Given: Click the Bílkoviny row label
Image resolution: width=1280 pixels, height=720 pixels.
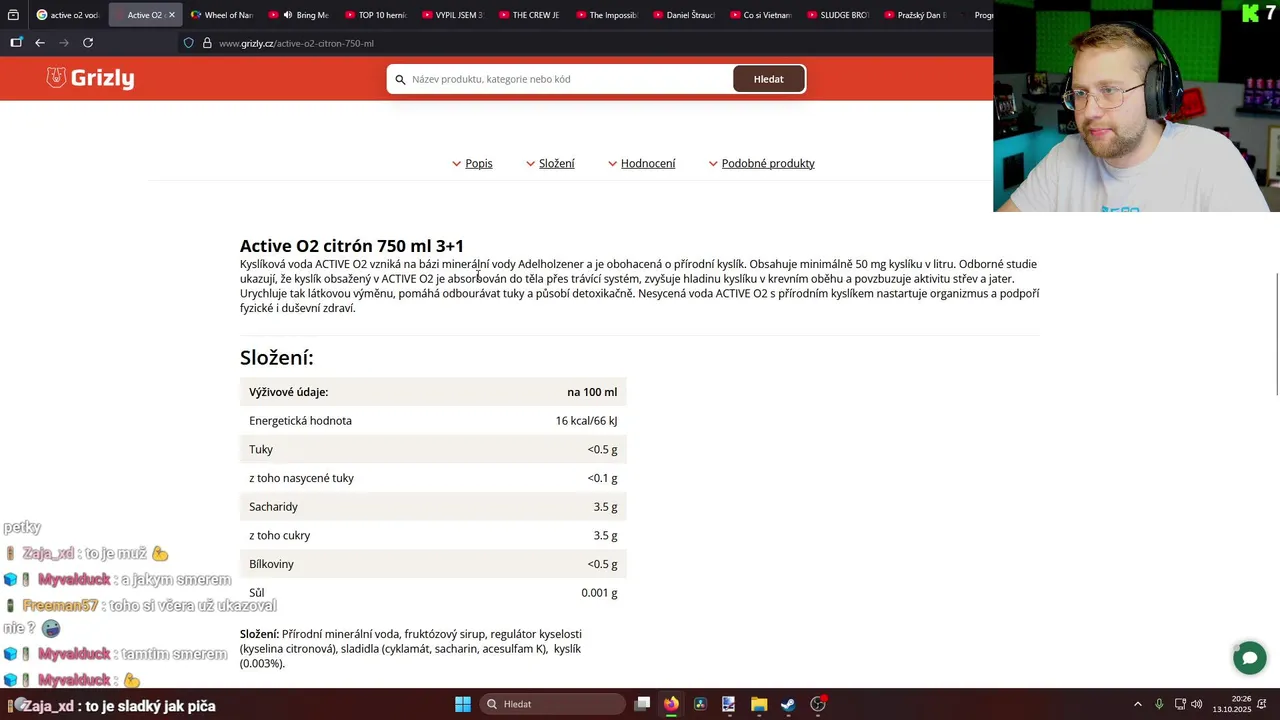Looking at the screenshot, I should [271, 564].
